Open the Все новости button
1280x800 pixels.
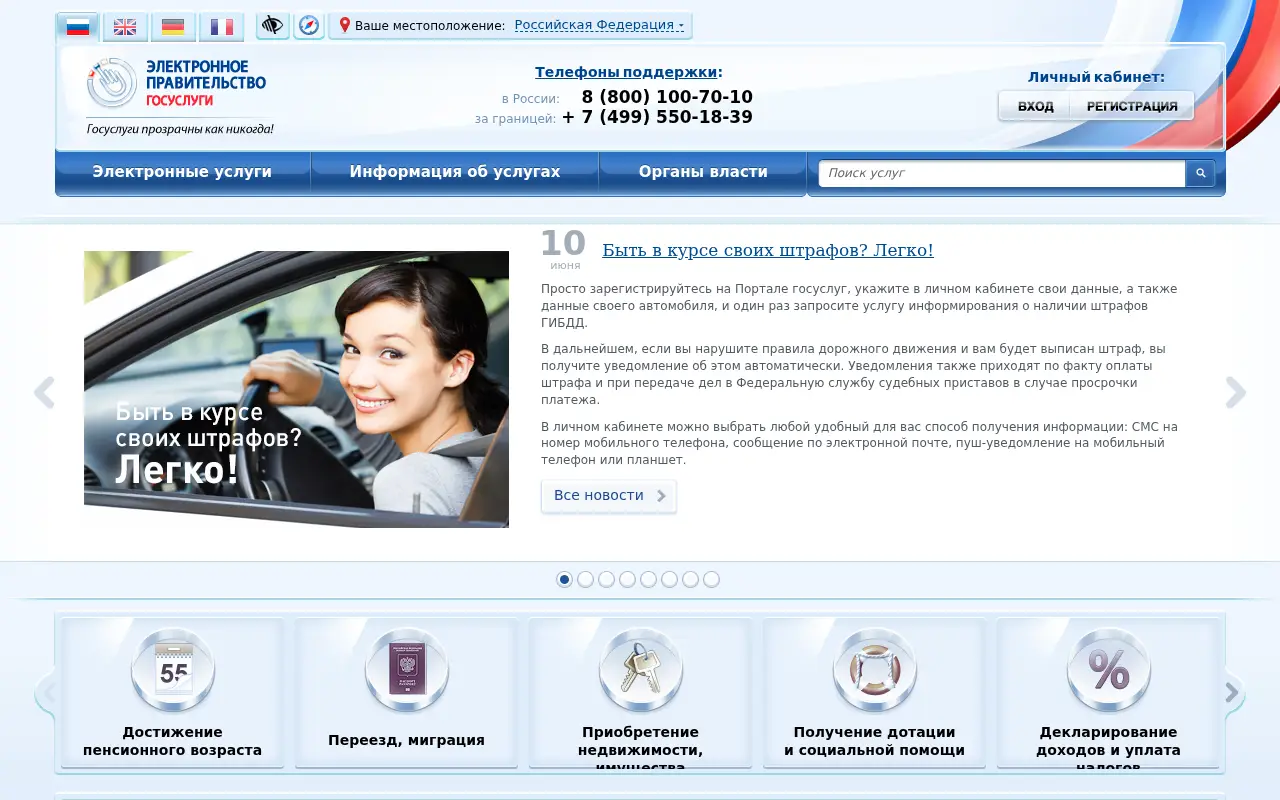[x=609, y=496]
